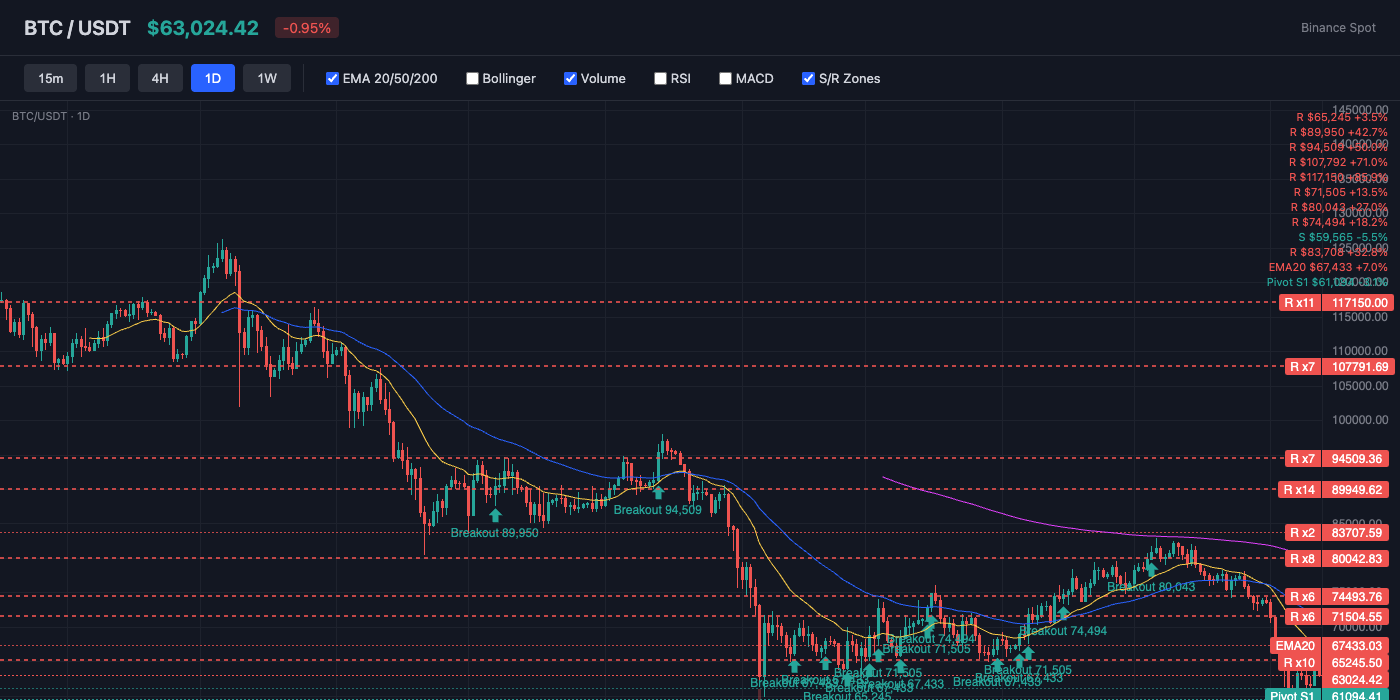This screenshot has height=700, width=1400.
Task: Click the Binance Spot label
Action: pos(1338,28)
